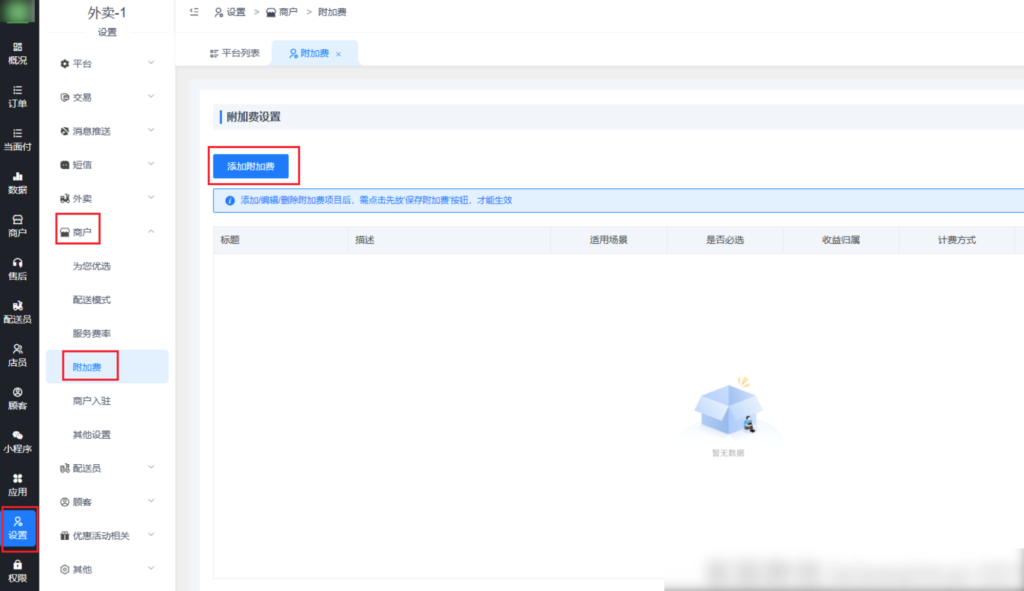The image size is (1024, 591).
Task: Open the 订单 orders icon in sidebar
Action: pyautogui.click(x=17, y=96)
